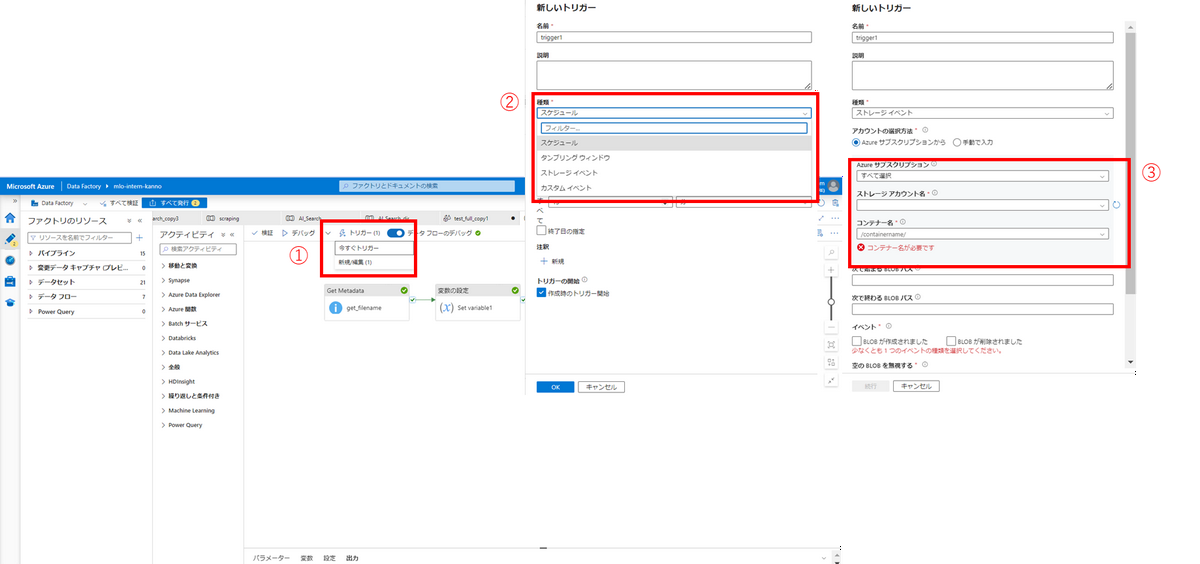The height and width of the screenshot is (564, 1200).
Task: Toggle データ フローのデバッグ switch
Action: [x=395, y=233]
